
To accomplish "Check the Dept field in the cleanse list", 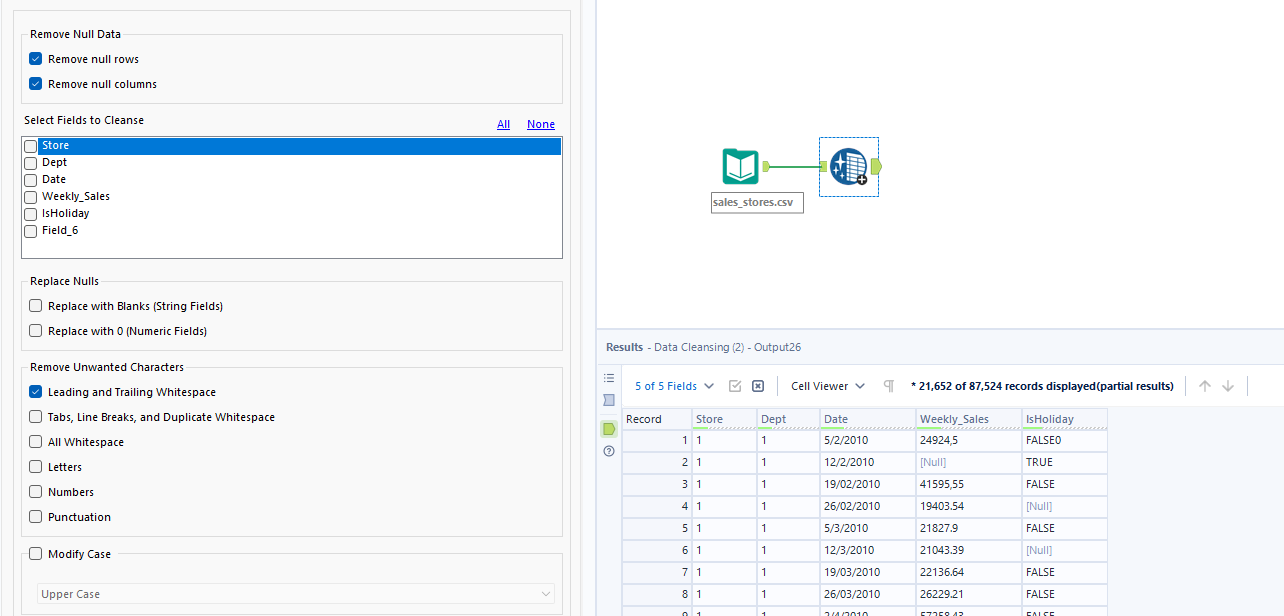I will point(30,162).
